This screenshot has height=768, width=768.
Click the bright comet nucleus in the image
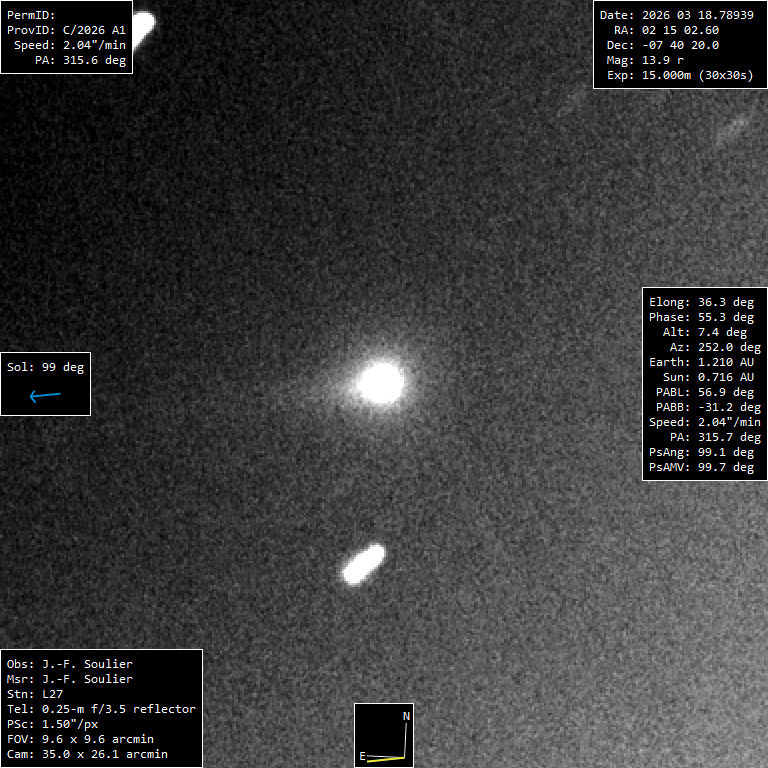point(380,382)
